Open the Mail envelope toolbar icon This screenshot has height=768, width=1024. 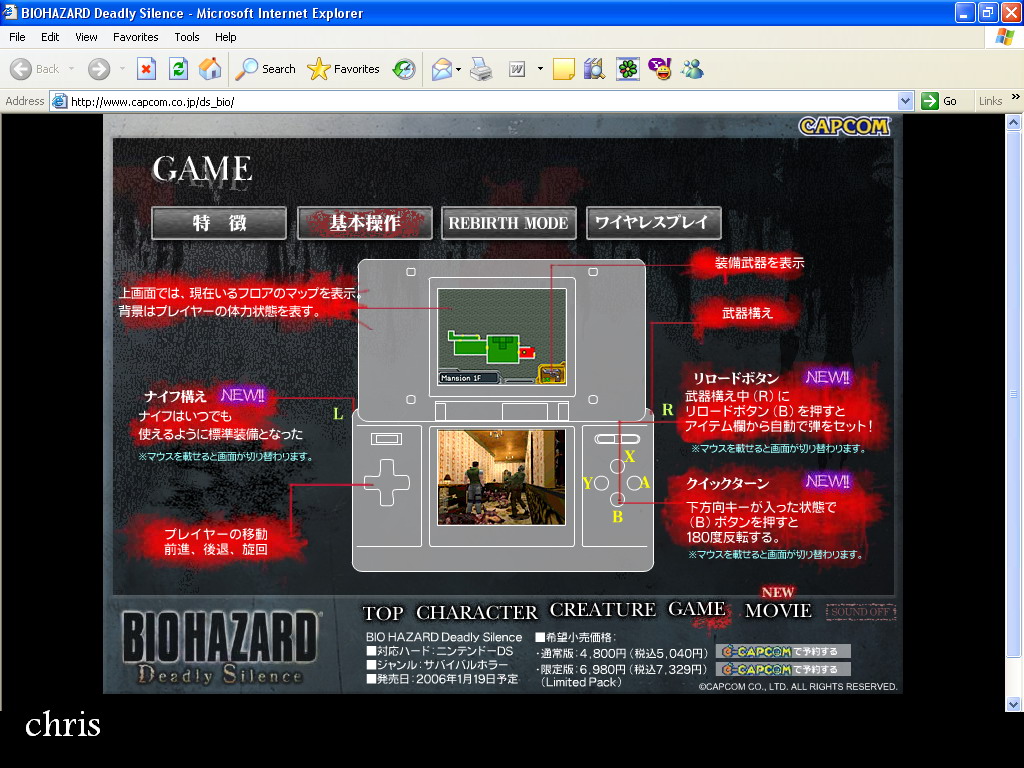coord(441,69)
